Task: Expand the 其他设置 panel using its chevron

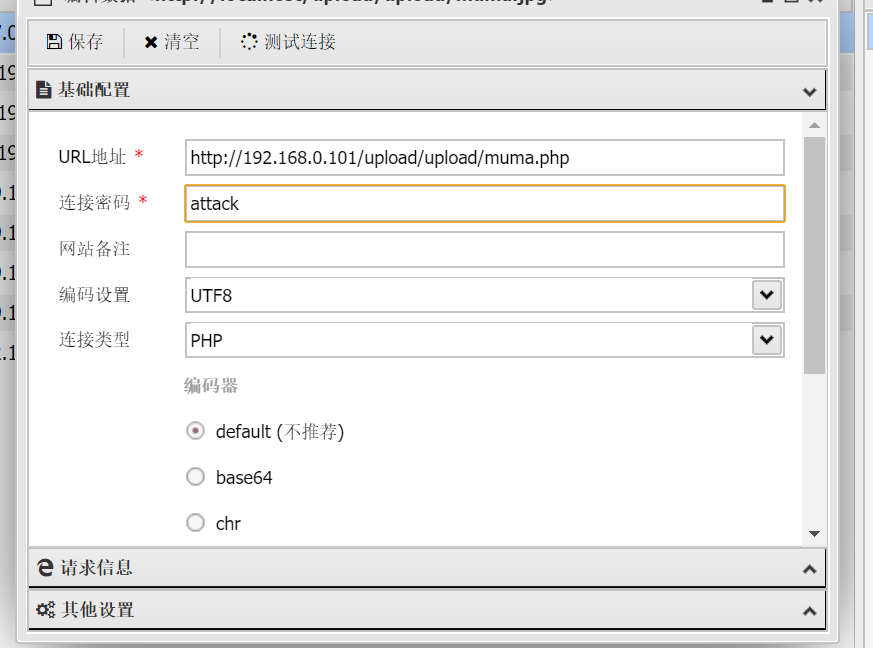Action: click(810, 611)
